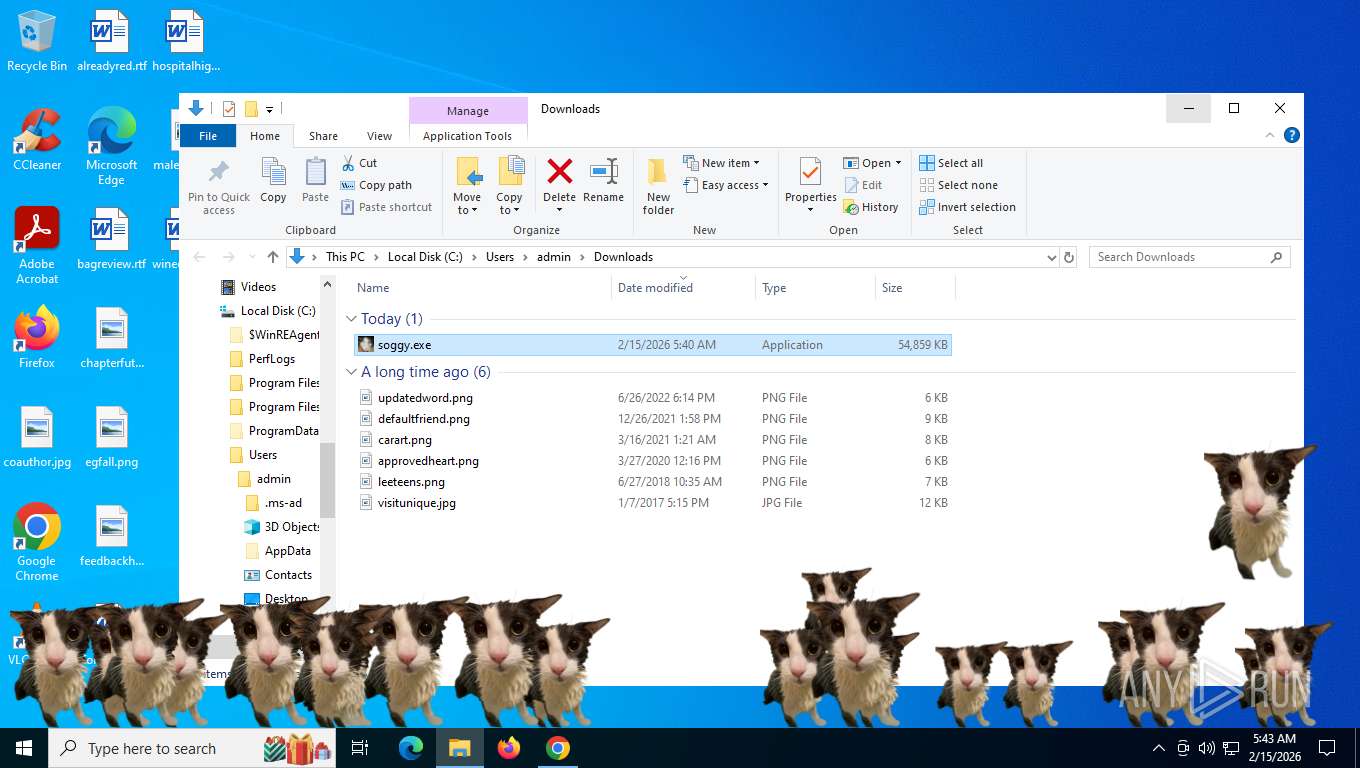Switch to the Share tab
Screen dimensions: 1360x768
(323, 136)
